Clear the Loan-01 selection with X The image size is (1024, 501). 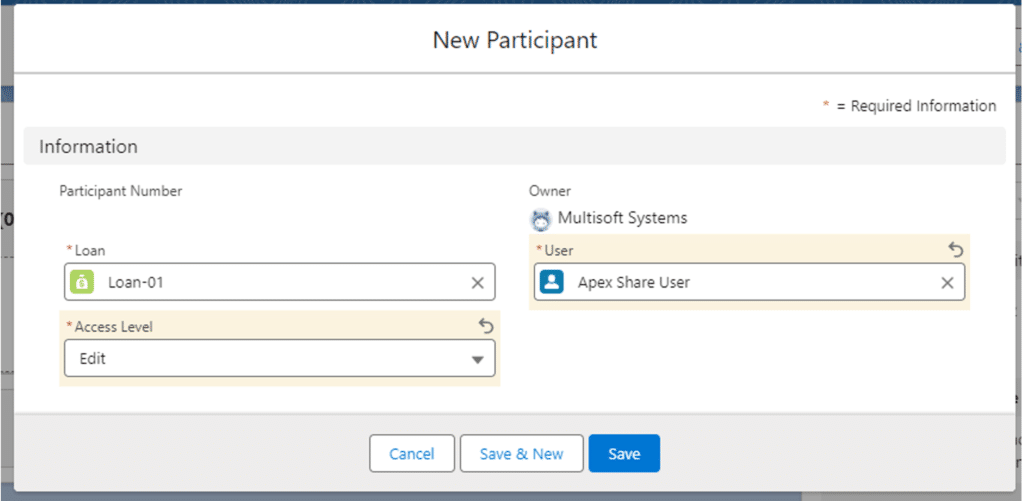coord(477,283)
